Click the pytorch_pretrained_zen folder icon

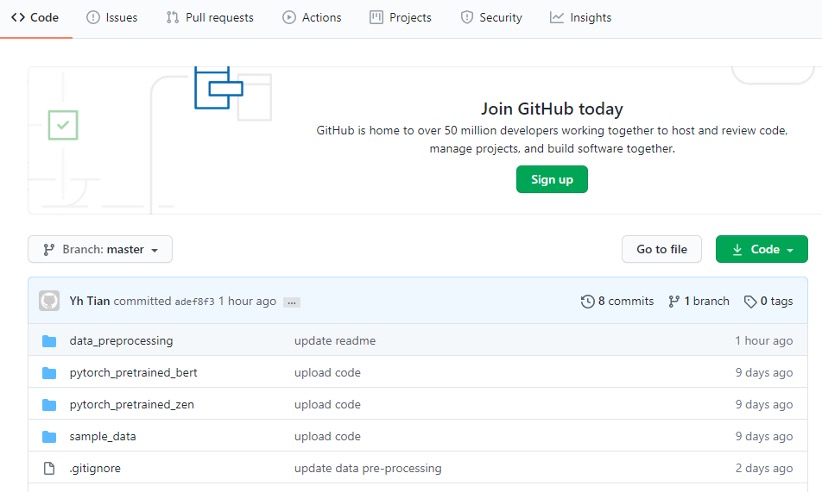(x=49, y=405)
